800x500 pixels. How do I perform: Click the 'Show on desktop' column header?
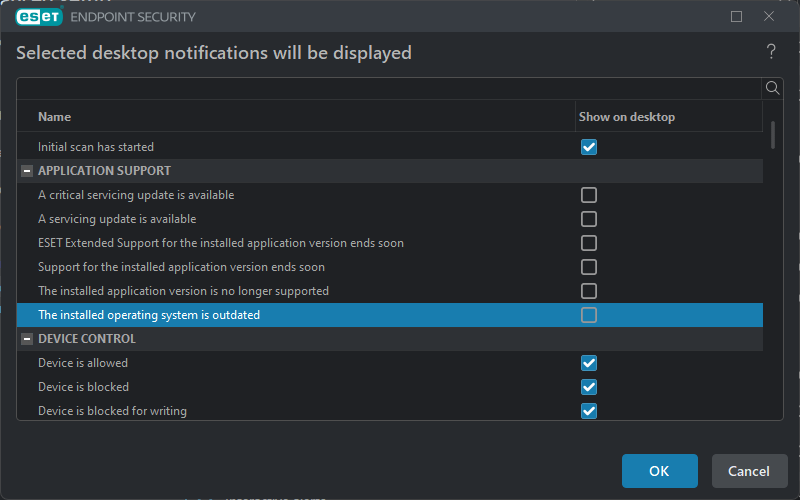627,117
